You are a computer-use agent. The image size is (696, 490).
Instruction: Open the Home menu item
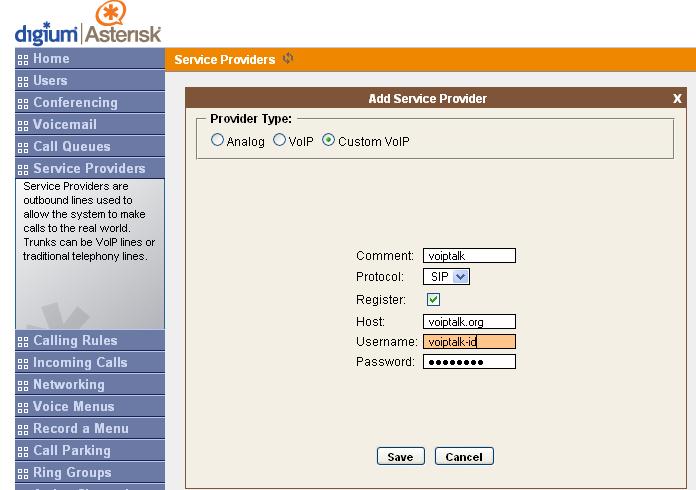(90, 59)
